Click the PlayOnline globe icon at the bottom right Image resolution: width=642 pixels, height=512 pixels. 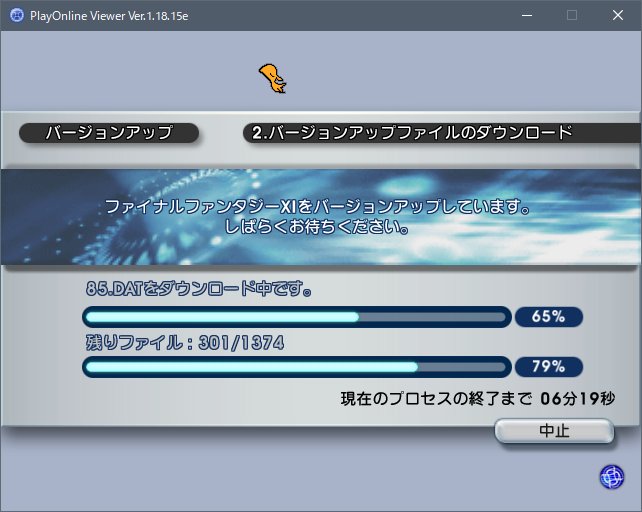tap(612, 477)
